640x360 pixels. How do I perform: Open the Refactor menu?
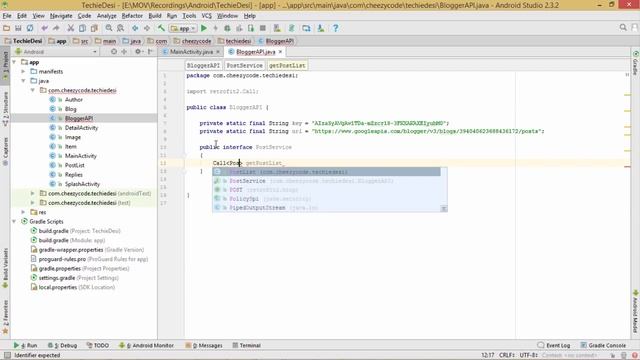pos(132,16)
